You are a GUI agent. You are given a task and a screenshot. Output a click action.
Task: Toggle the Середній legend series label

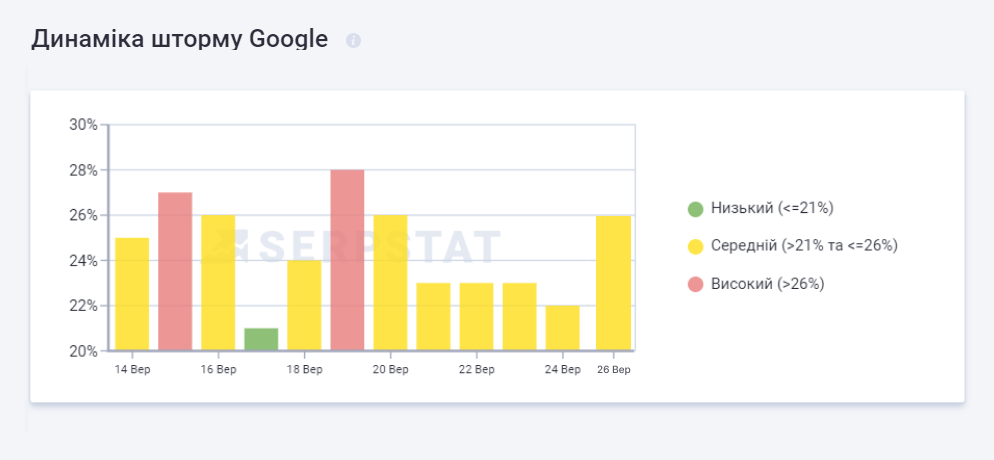(804, 246)
